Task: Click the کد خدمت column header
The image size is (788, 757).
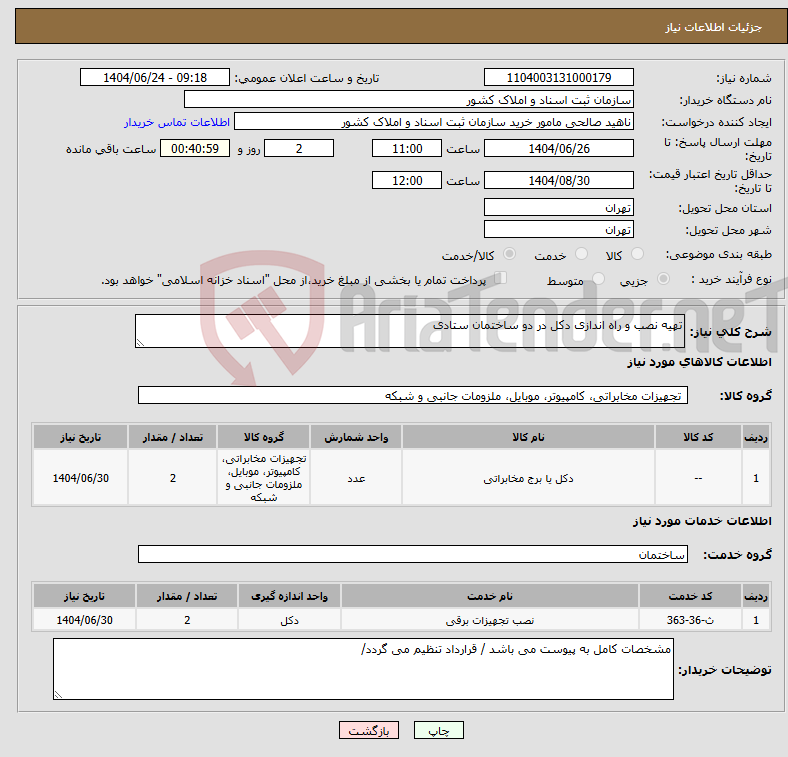Action: pos(690,596)
